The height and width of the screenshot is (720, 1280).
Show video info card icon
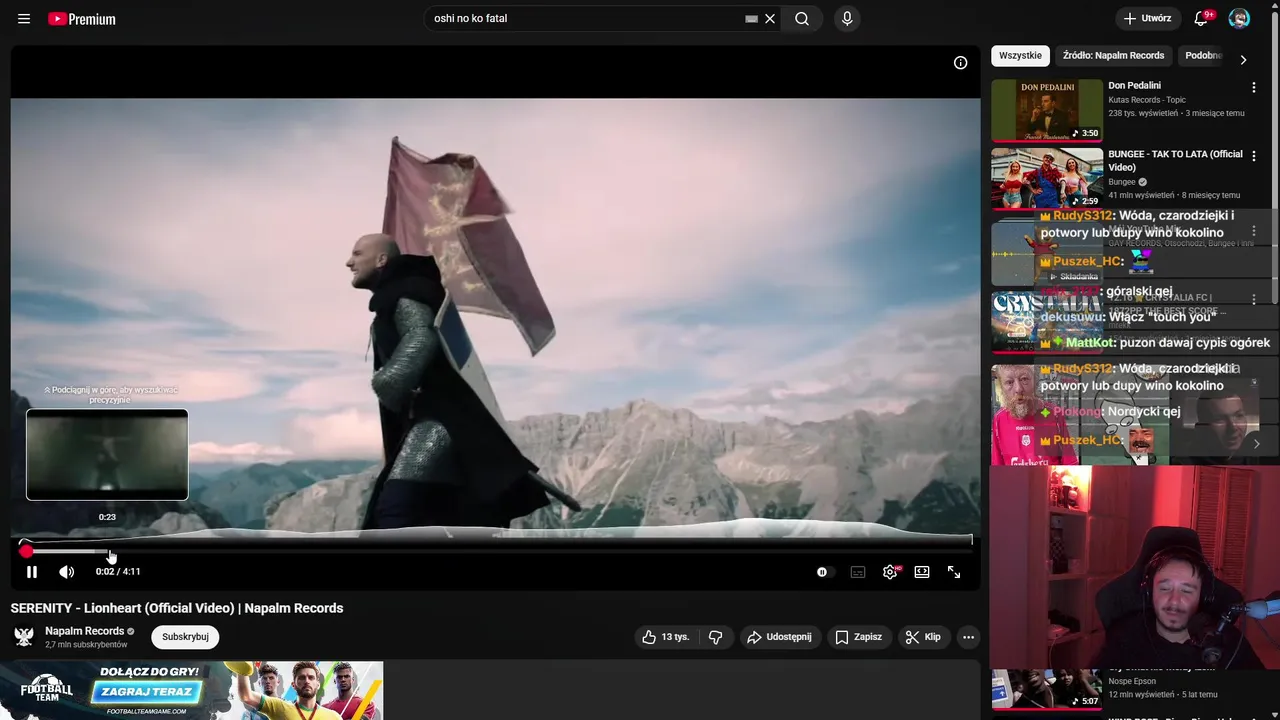960,63
